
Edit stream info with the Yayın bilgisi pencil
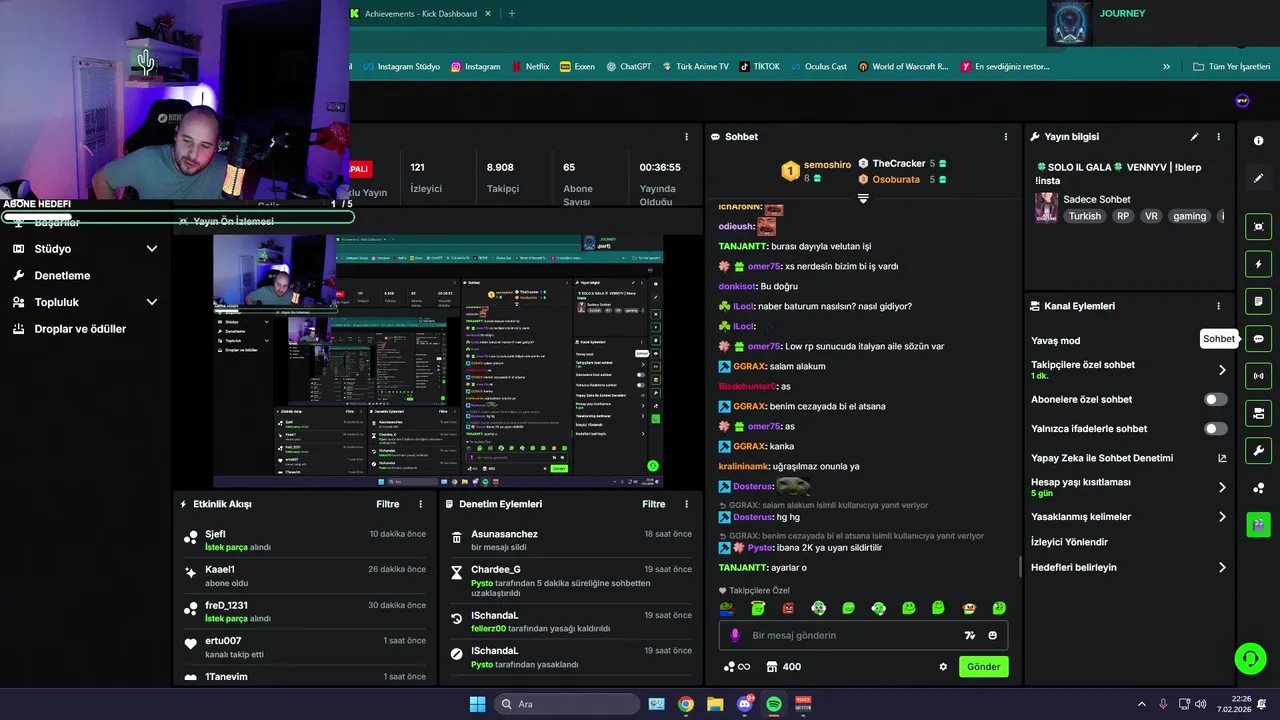point(1194,137)
